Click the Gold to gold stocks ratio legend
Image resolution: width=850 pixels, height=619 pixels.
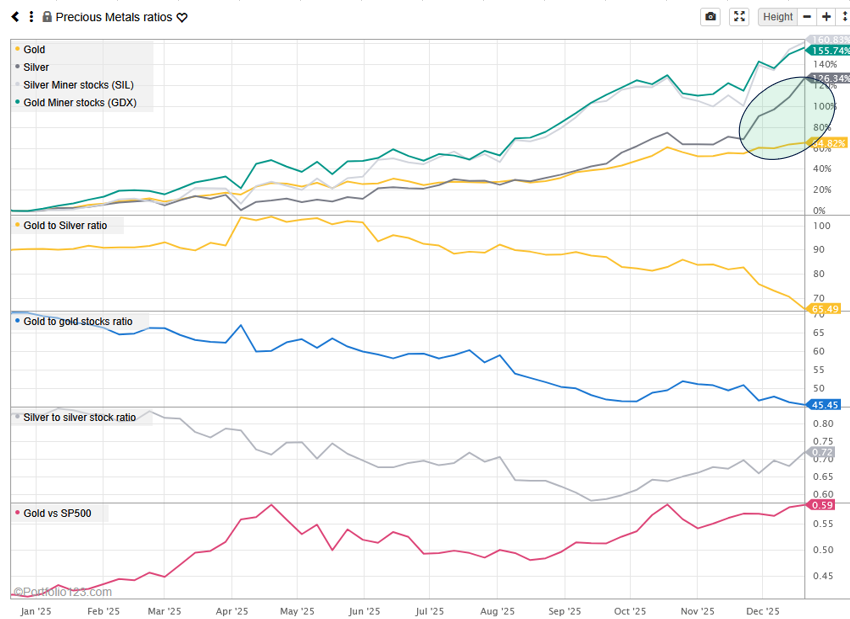coord(77,322)
